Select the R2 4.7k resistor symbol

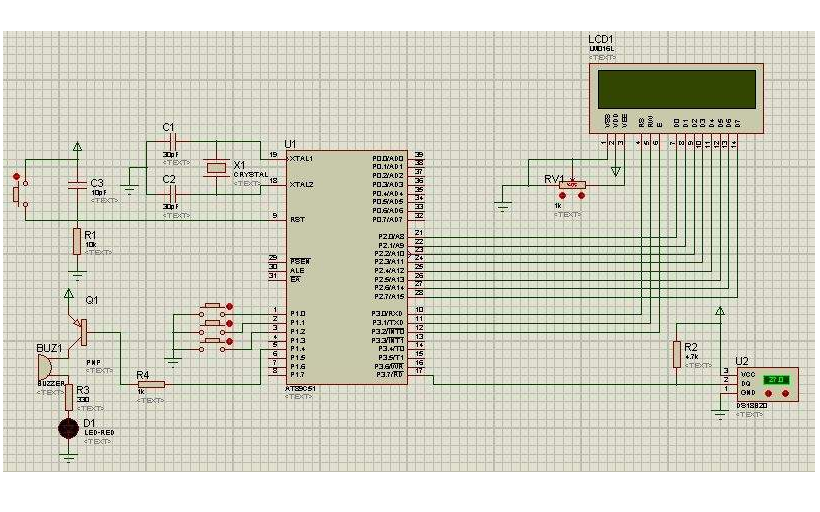pyautogui.click(x=677, y=354)
